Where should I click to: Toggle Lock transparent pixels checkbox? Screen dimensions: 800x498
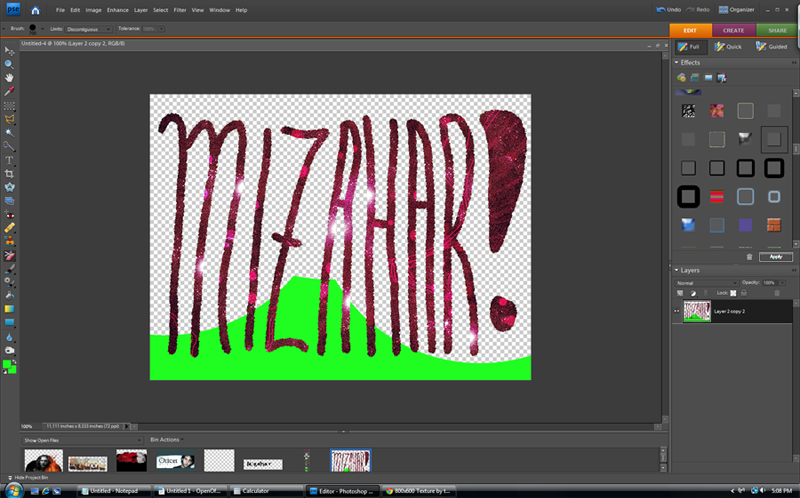tap(733, 293)
